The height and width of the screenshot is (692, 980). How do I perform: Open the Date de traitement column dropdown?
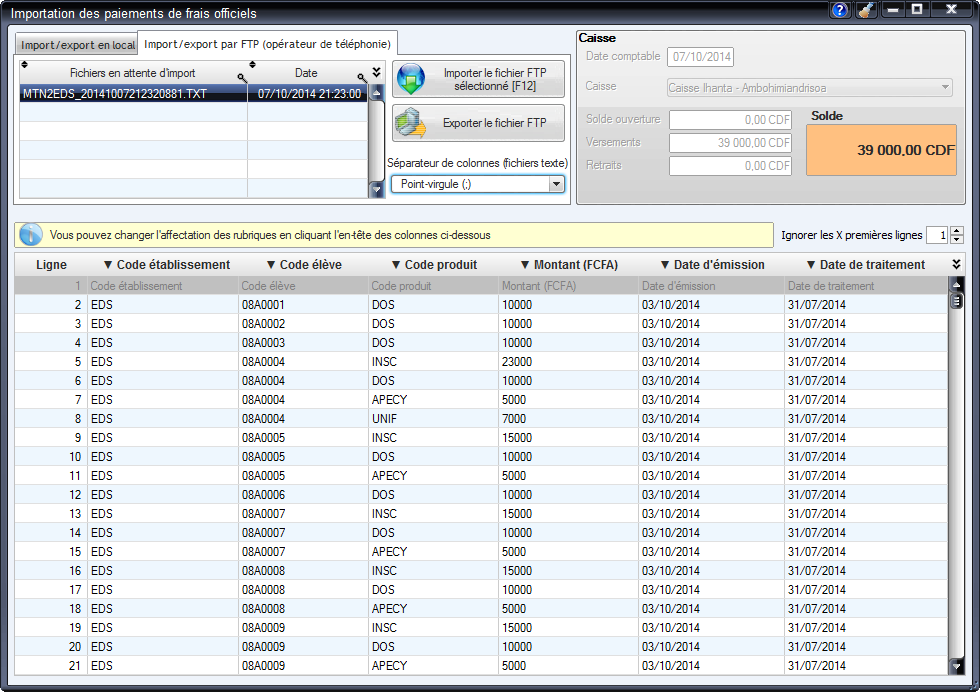[865, 265]
